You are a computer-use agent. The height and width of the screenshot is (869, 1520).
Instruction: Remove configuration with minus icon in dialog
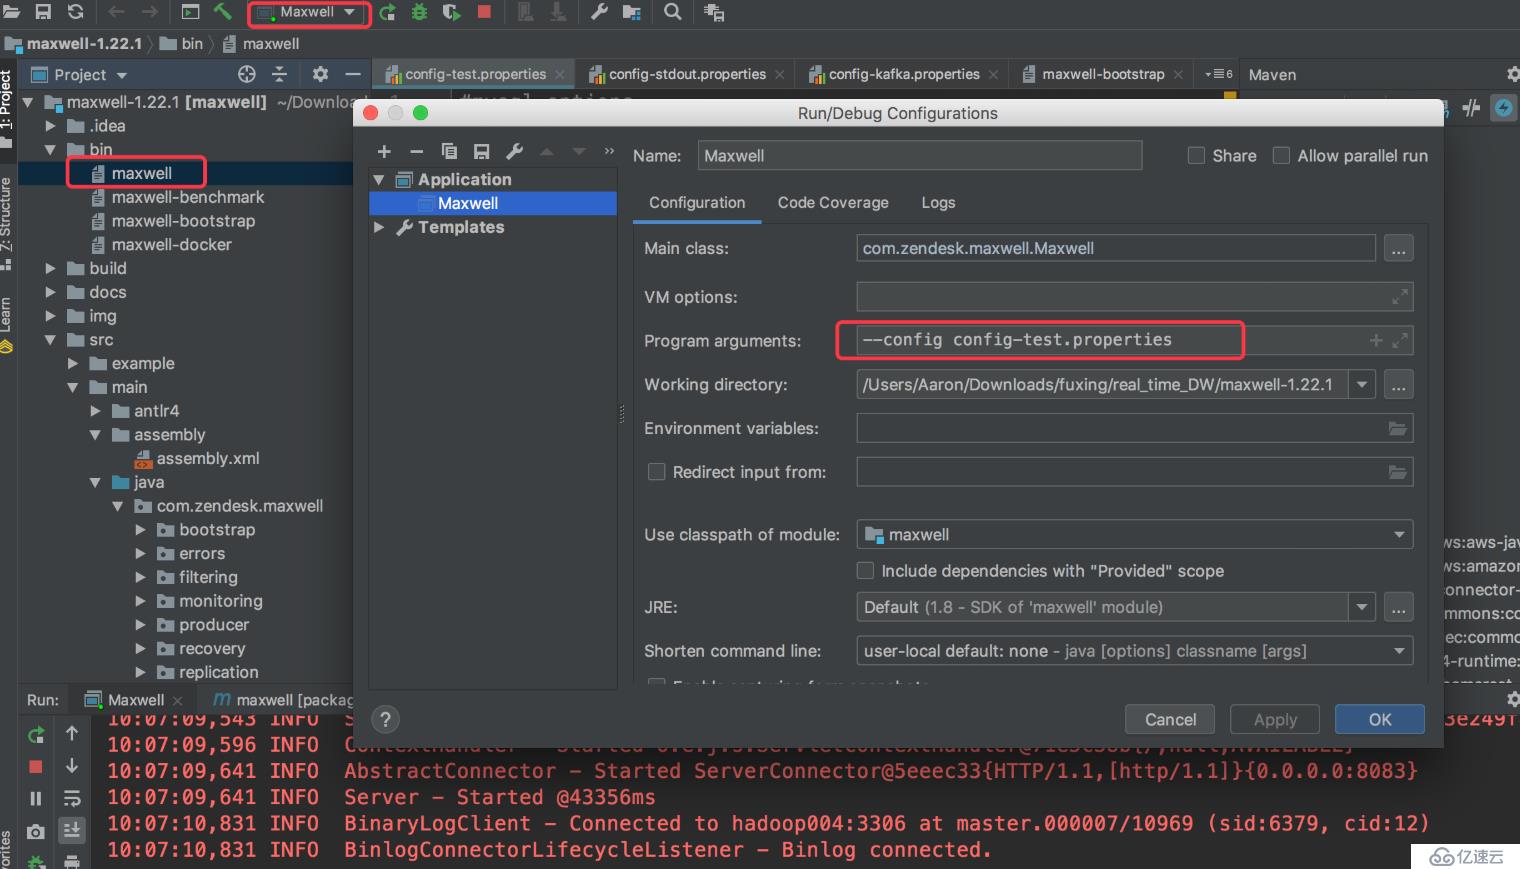(x=416, y=151)
